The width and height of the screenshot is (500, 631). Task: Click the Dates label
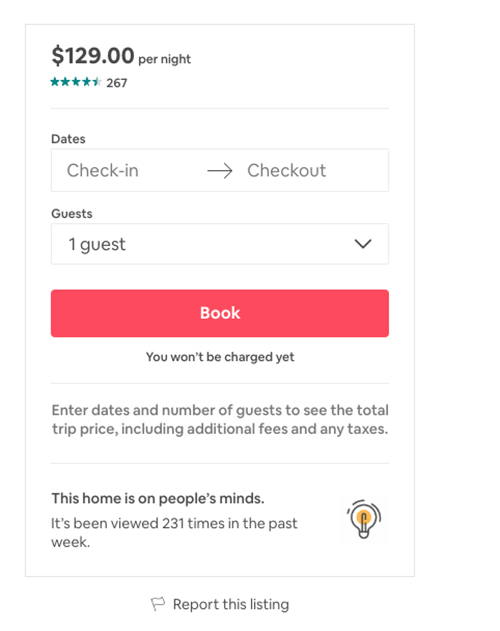(68, 139)
